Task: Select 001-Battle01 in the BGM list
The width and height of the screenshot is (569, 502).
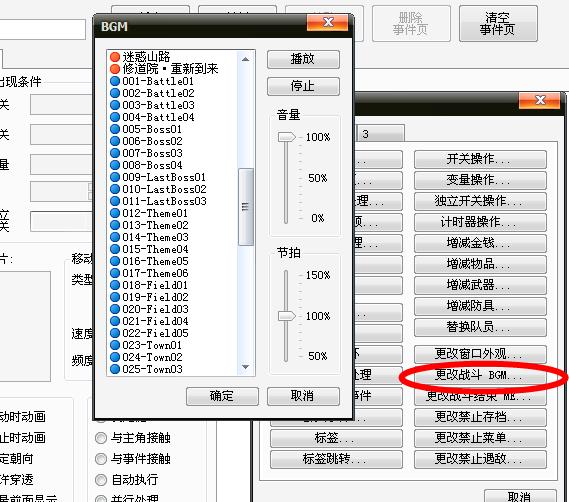Action: (x=152, y=81)
